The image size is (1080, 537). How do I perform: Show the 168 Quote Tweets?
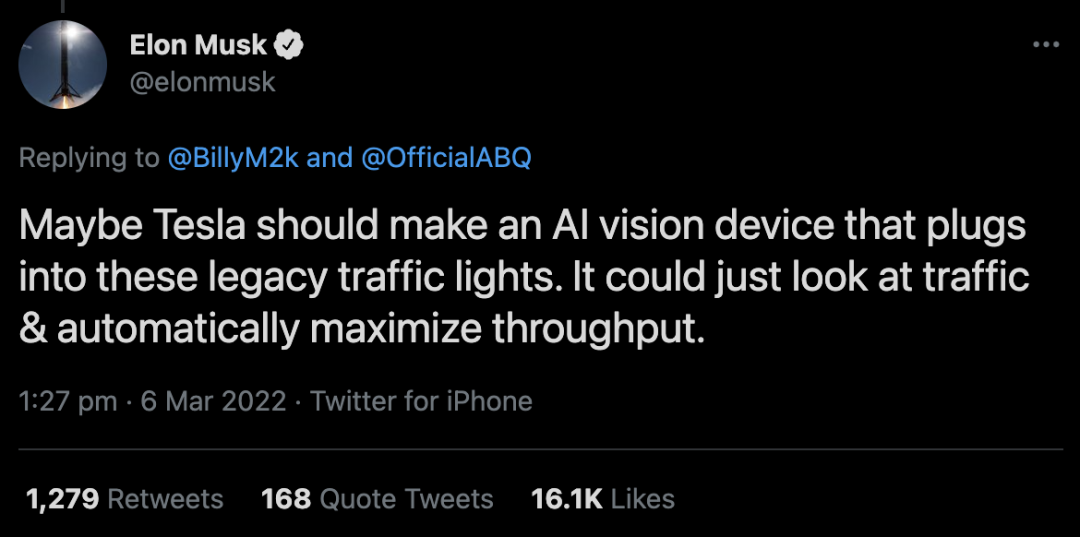[x=377, y=499]
